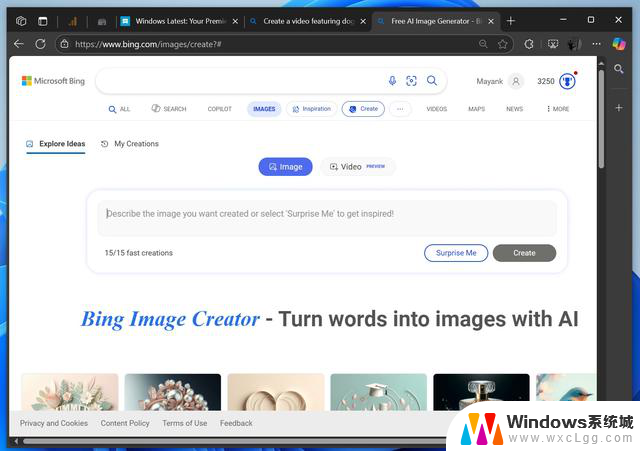Open Privacy and Cookies link
Viewport: 640px width, 451px height.
click(x=54, y=423)
